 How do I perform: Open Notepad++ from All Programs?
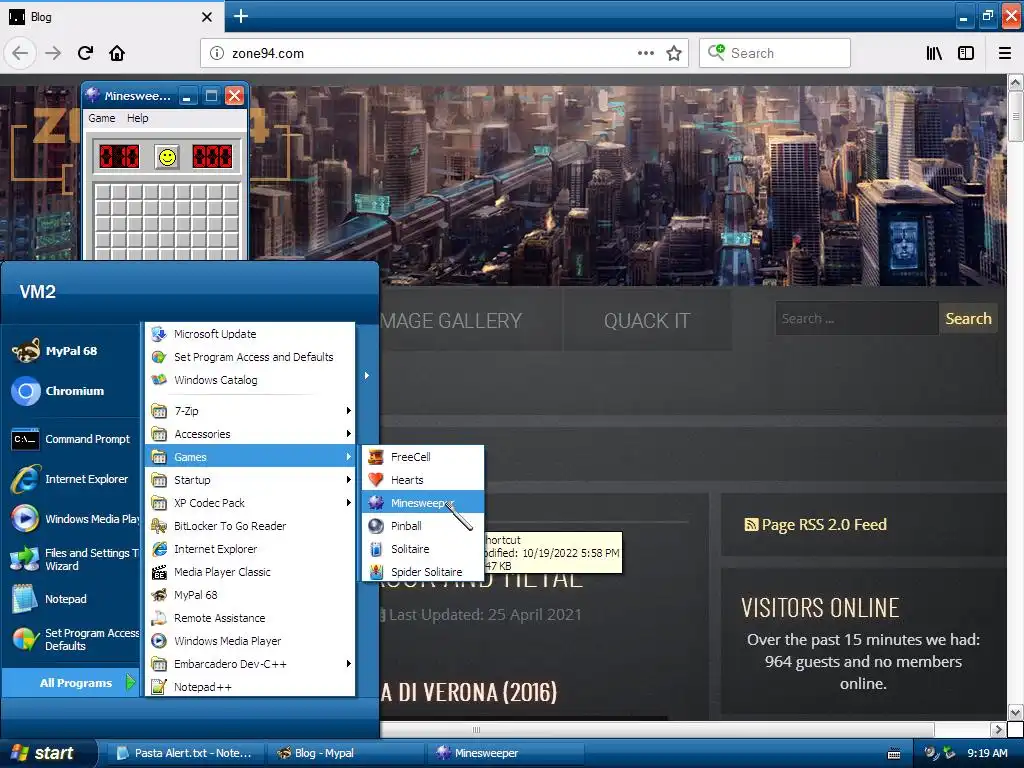pyautogui.click(x=250, y=687)
